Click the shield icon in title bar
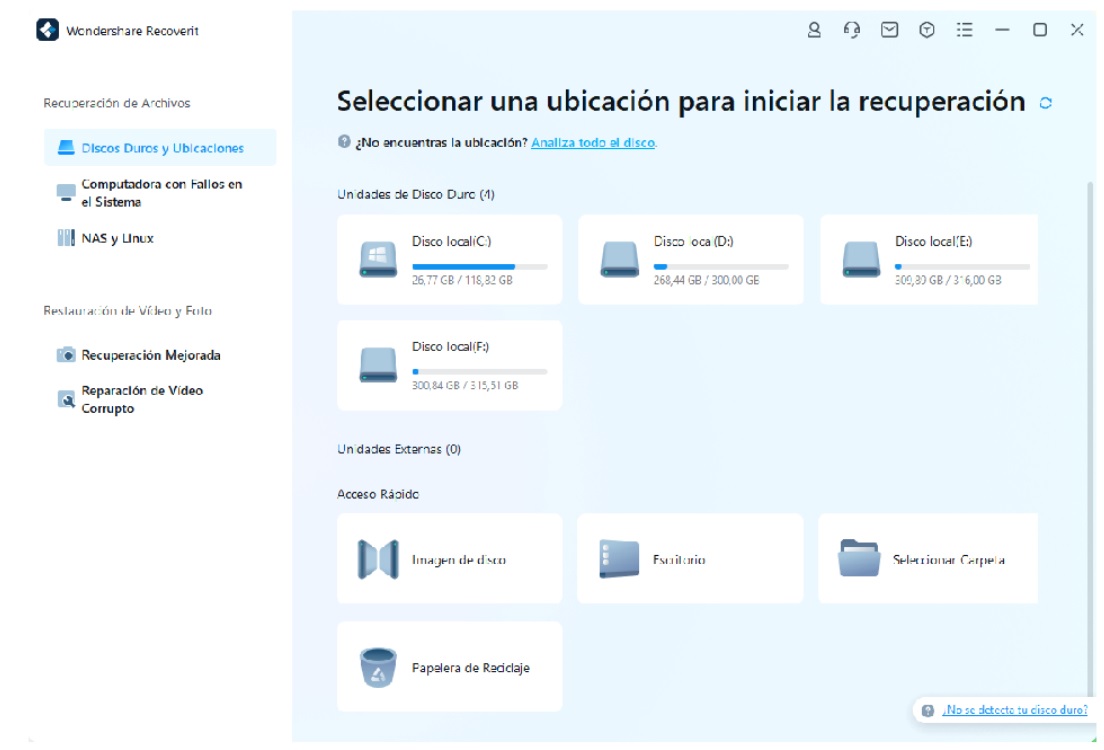The height and width of the screenshot is (750, 1104). point(927,30)
